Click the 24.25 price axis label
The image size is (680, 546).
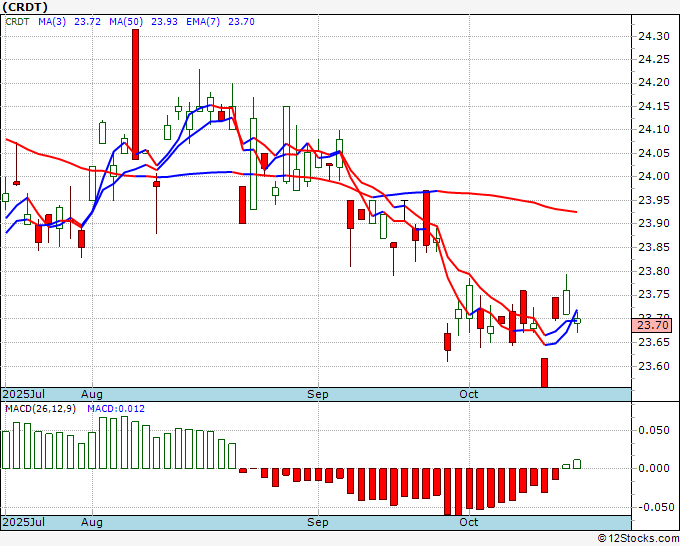(x=654, y=59)
